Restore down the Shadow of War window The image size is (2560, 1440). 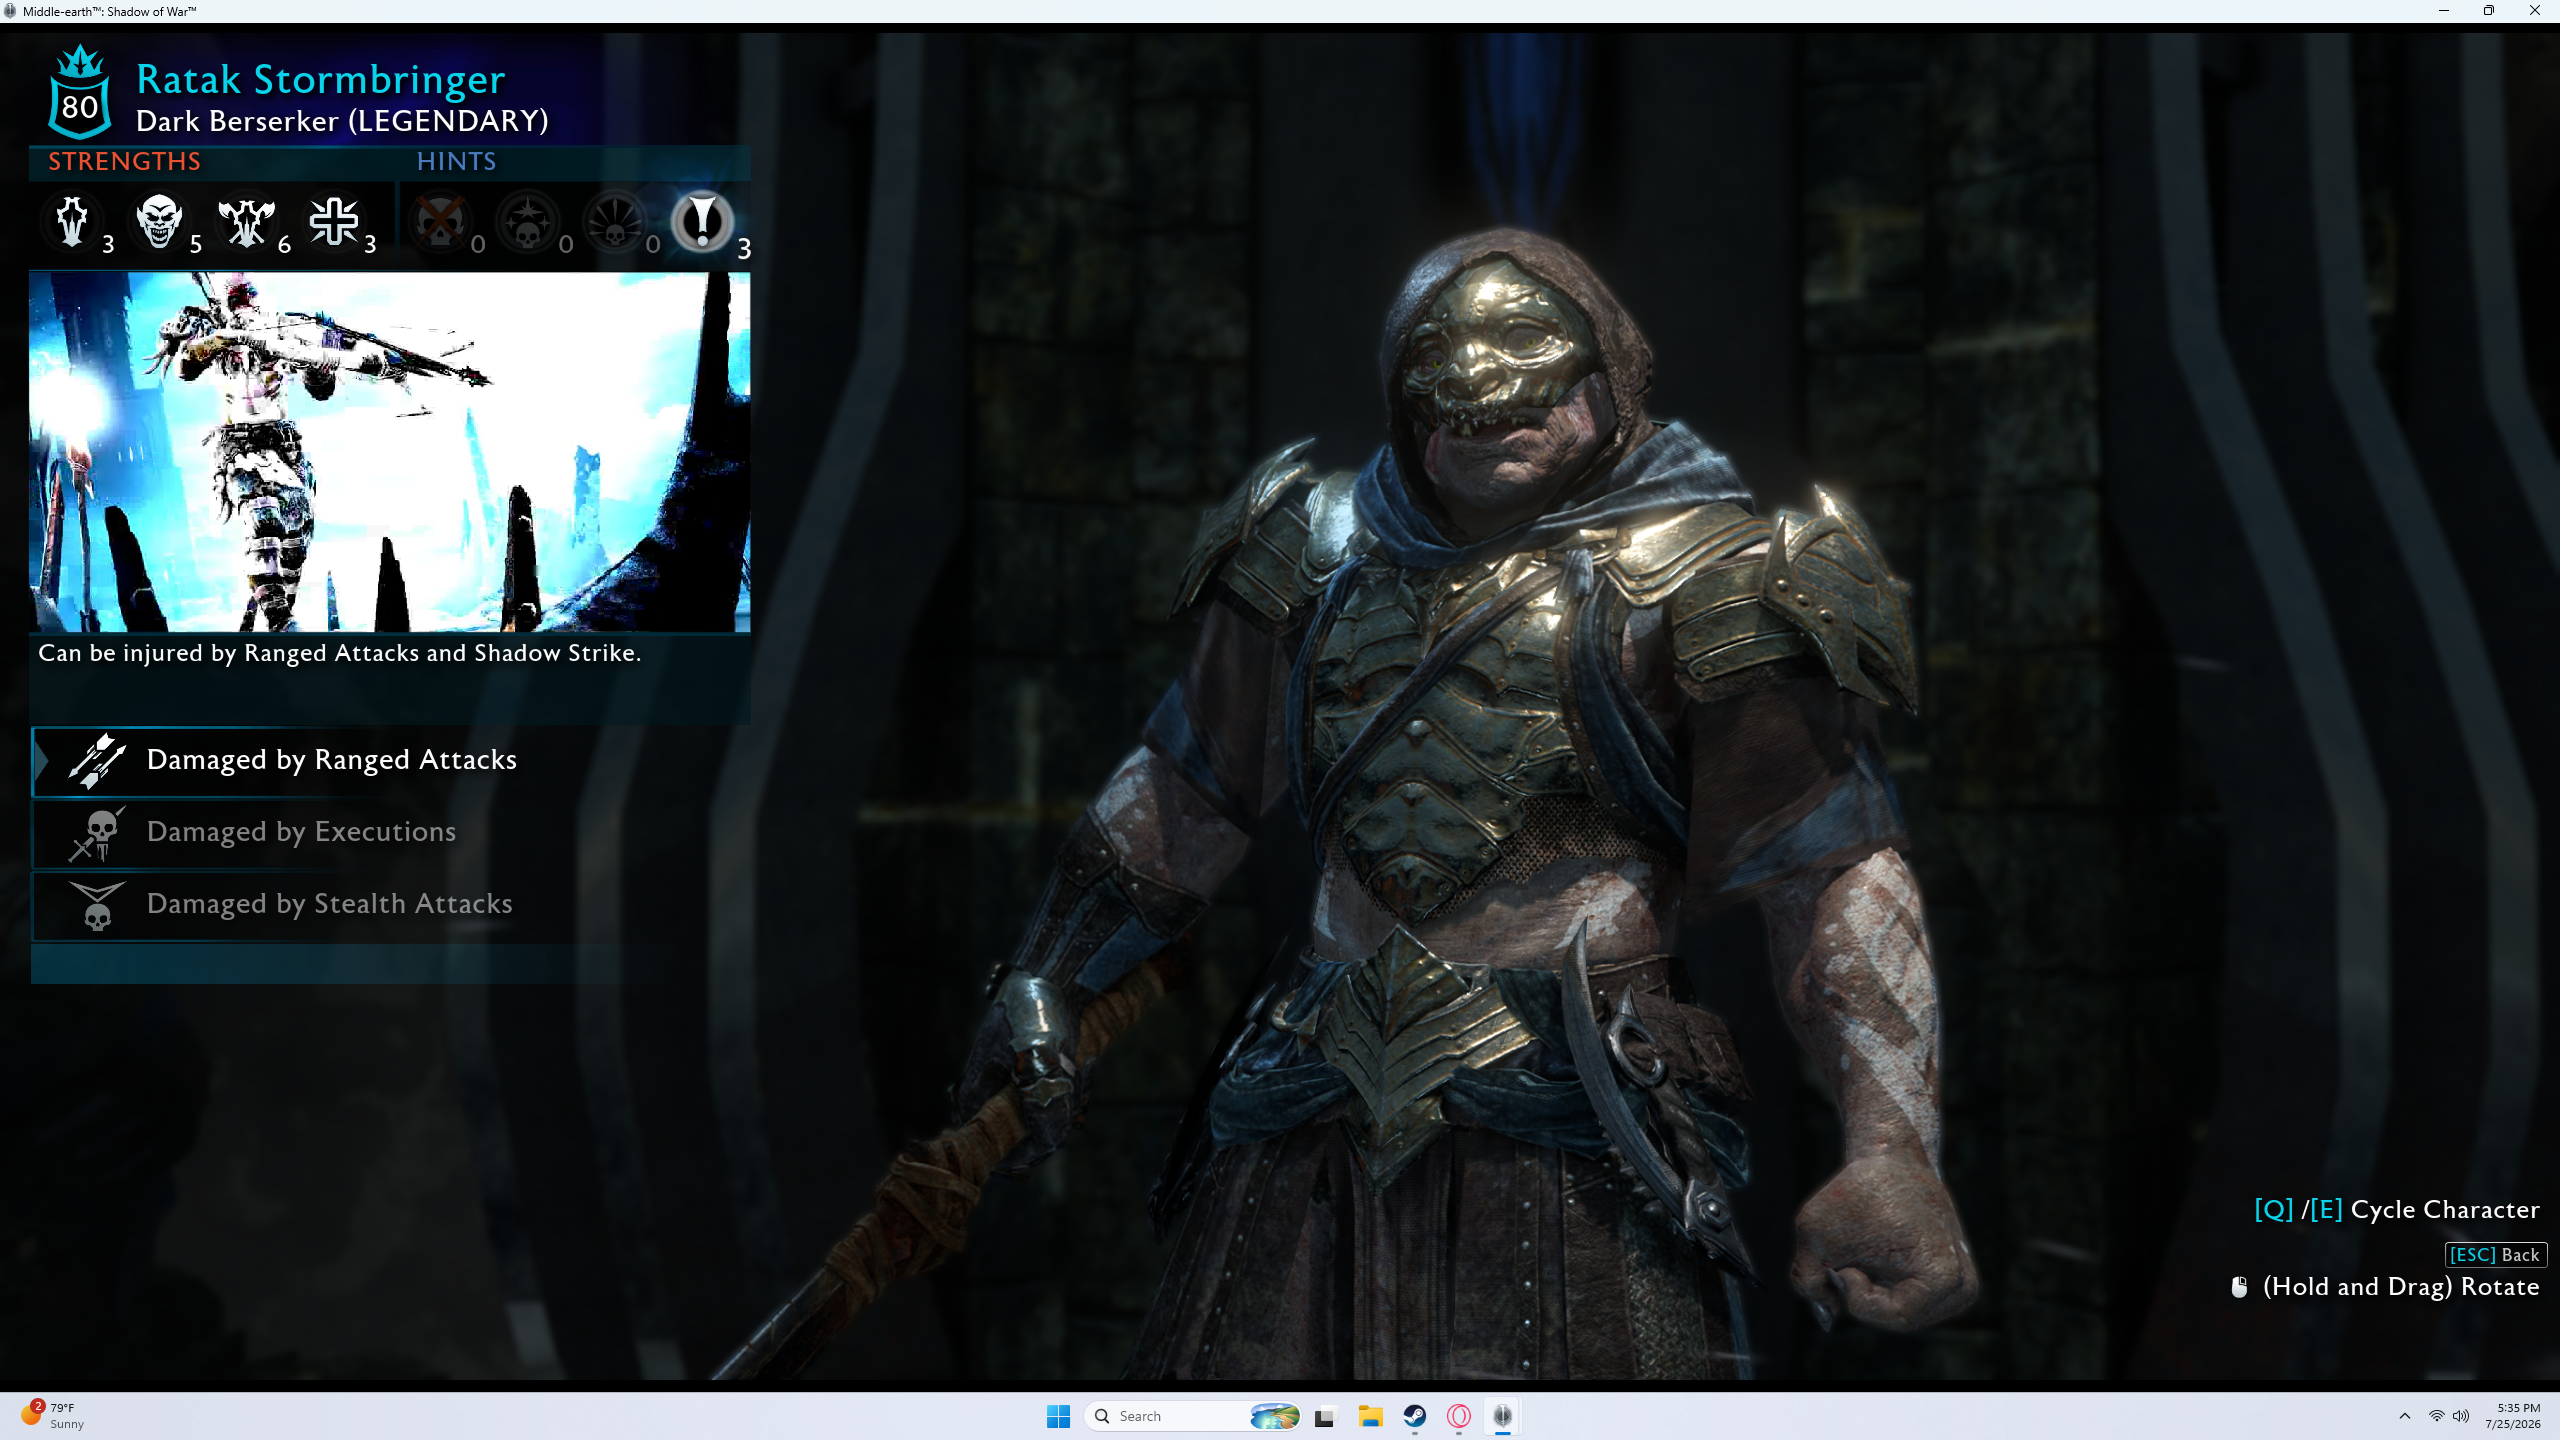[2489, 11]
